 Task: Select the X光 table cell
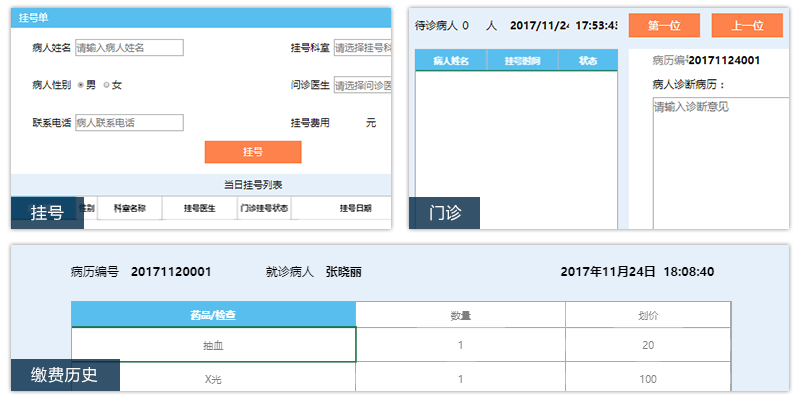click(x=213, y=379)
